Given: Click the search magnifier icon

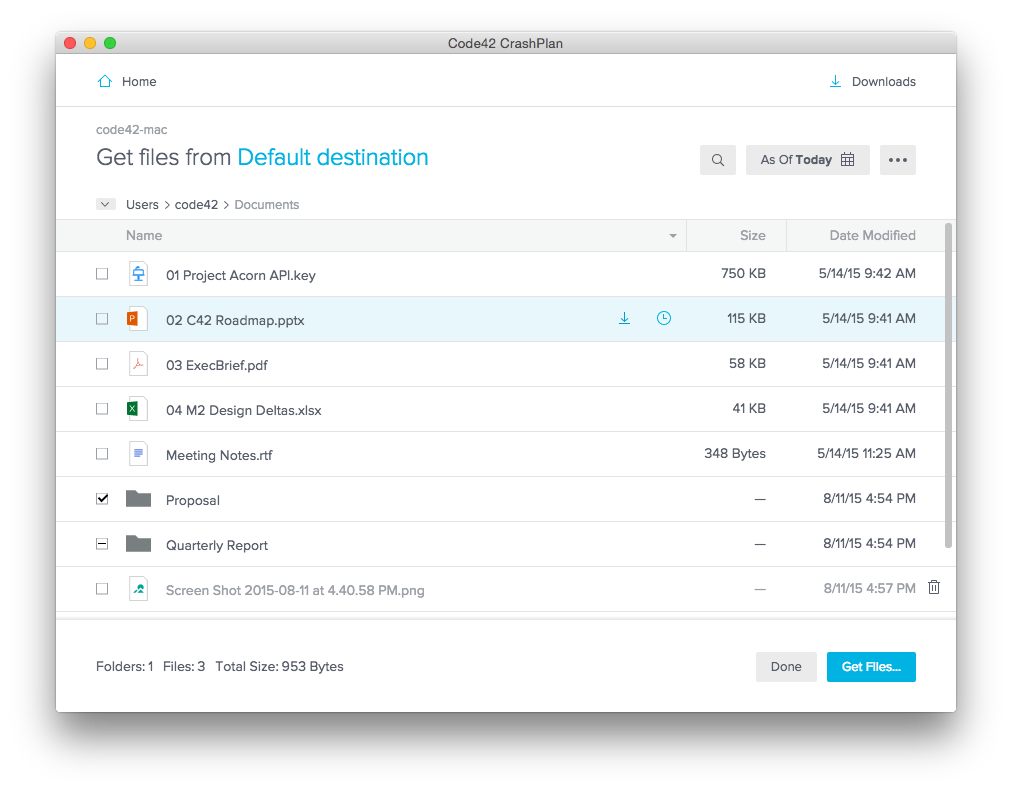Looking at the screenshot, I should pyautogui.click(x=718, y=160).
